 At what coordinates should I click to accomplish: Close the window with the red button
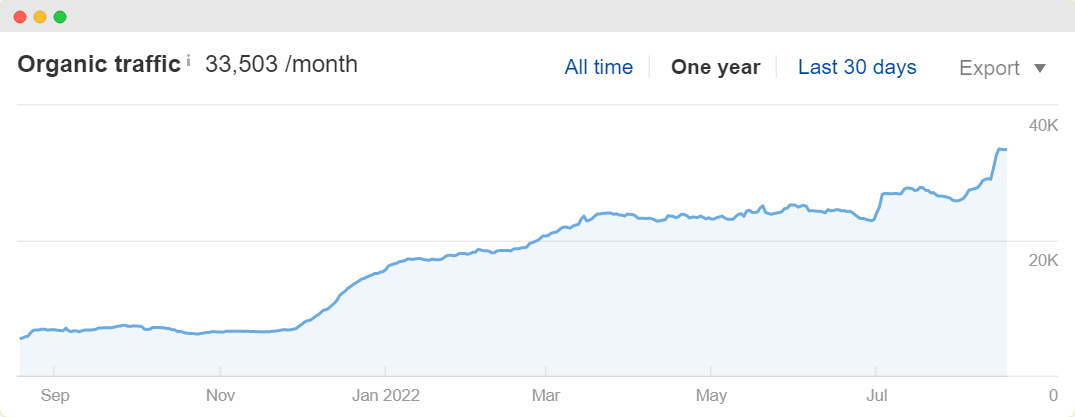coord(21,17)
